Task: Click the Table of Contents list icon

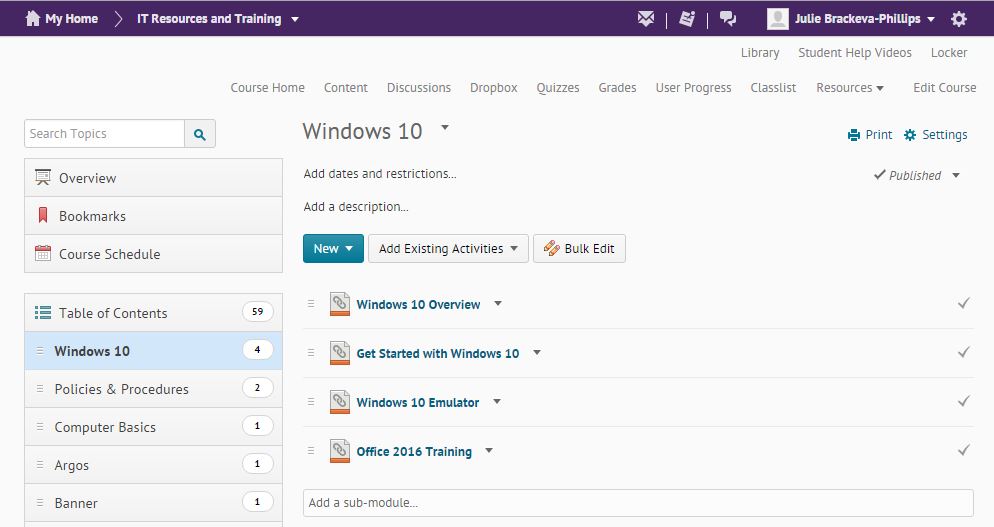Action: tap(42, 313)
